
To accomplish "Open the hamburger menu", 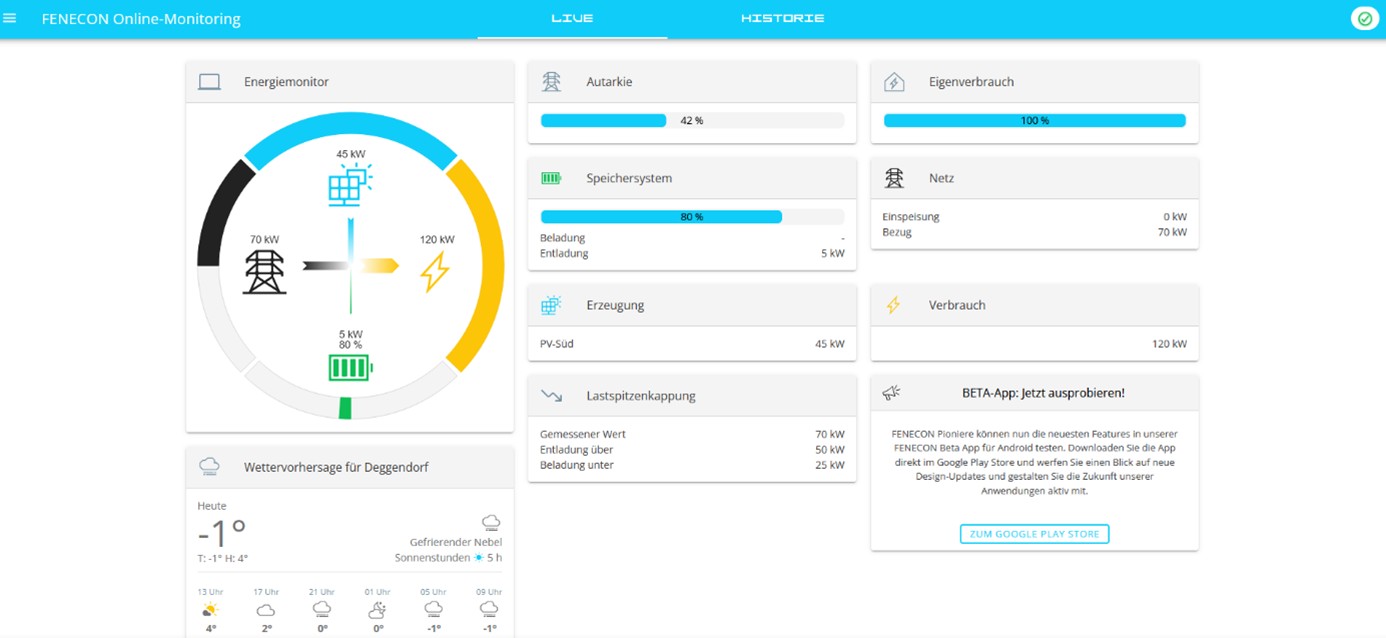I will point(10,18).
